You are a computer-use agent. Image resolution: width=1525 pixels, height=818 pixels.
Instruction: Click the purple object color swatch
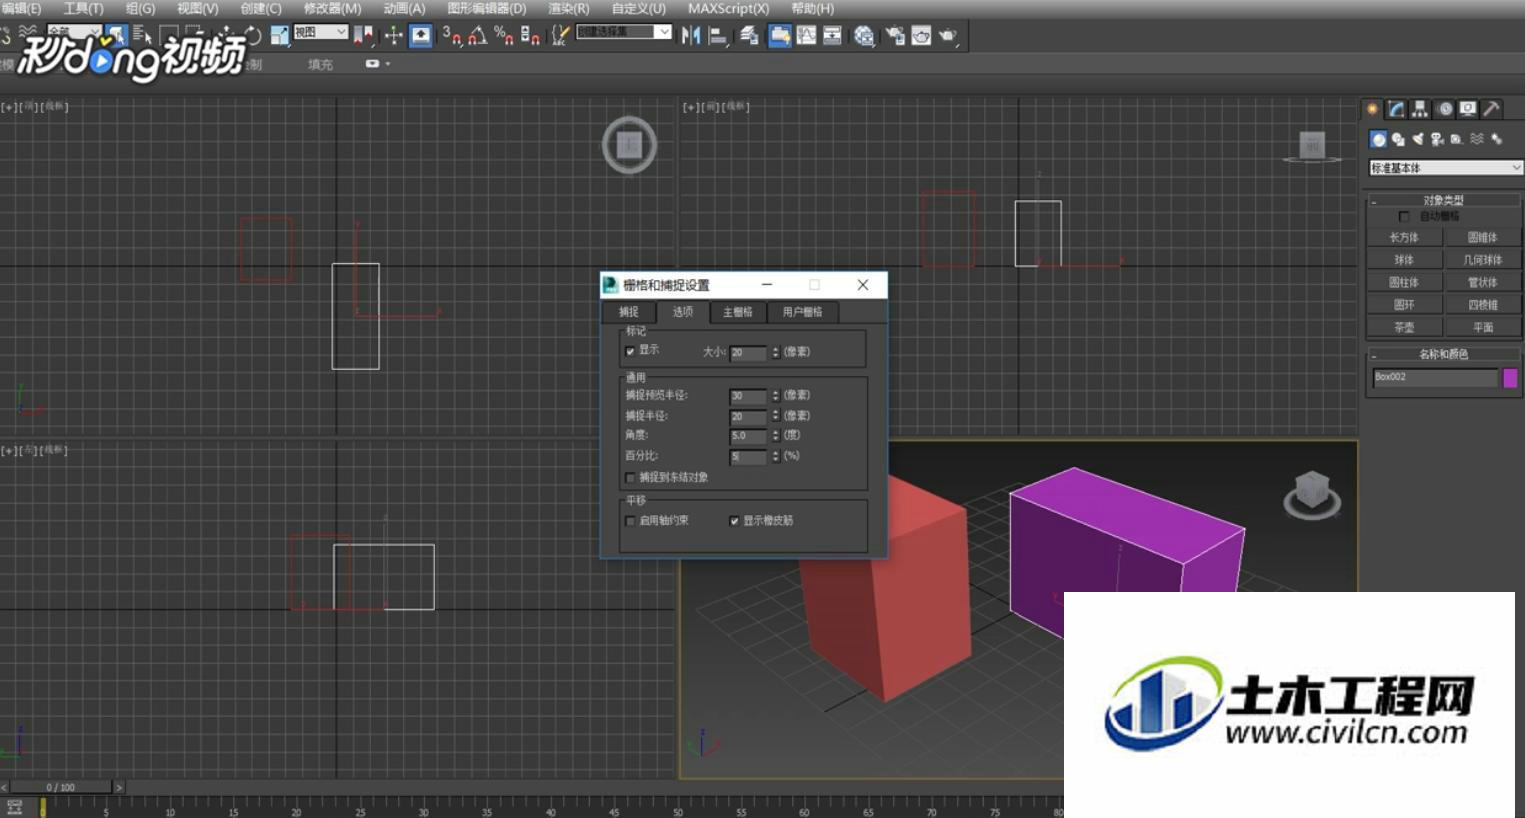[x=1510, y=378]
